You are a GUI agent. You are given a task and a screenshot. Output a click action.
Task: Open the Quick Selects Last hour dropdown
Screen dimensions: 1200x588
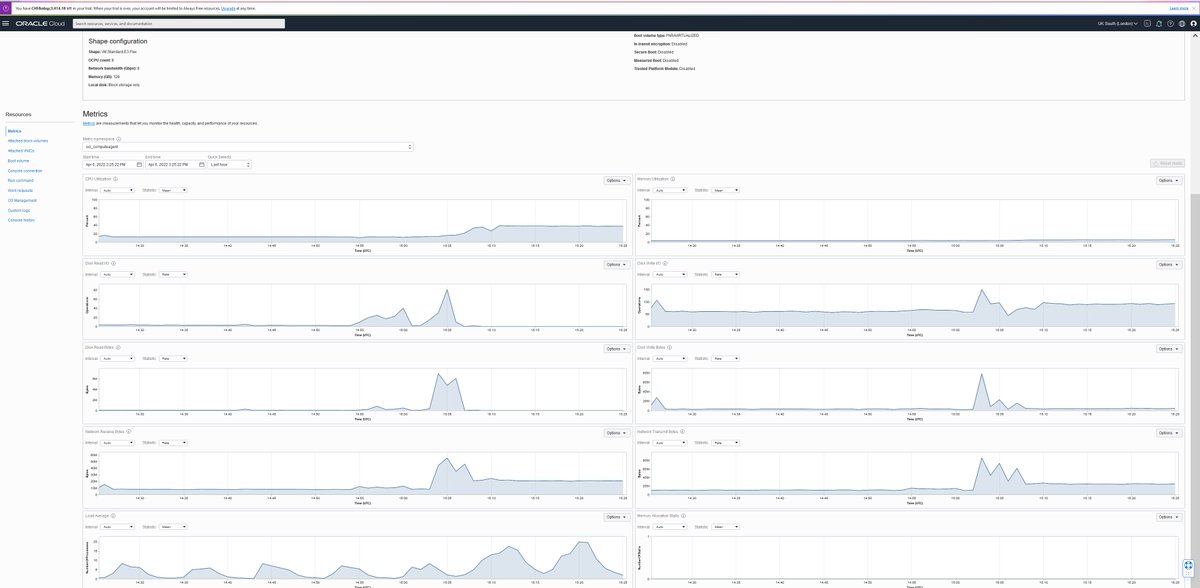pyautogui.click(x=229, y=164)
